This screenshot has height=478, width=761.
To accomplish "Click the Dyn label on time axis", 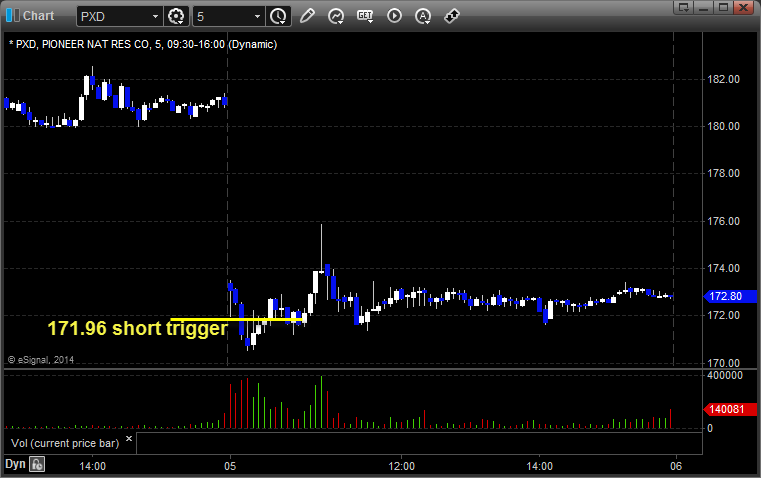I will point(15,464).
